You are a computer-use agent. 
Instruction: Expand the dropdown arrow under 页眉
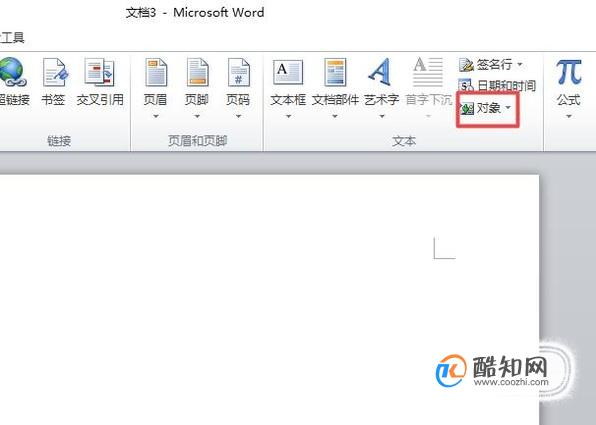click(x=155, y=116)
